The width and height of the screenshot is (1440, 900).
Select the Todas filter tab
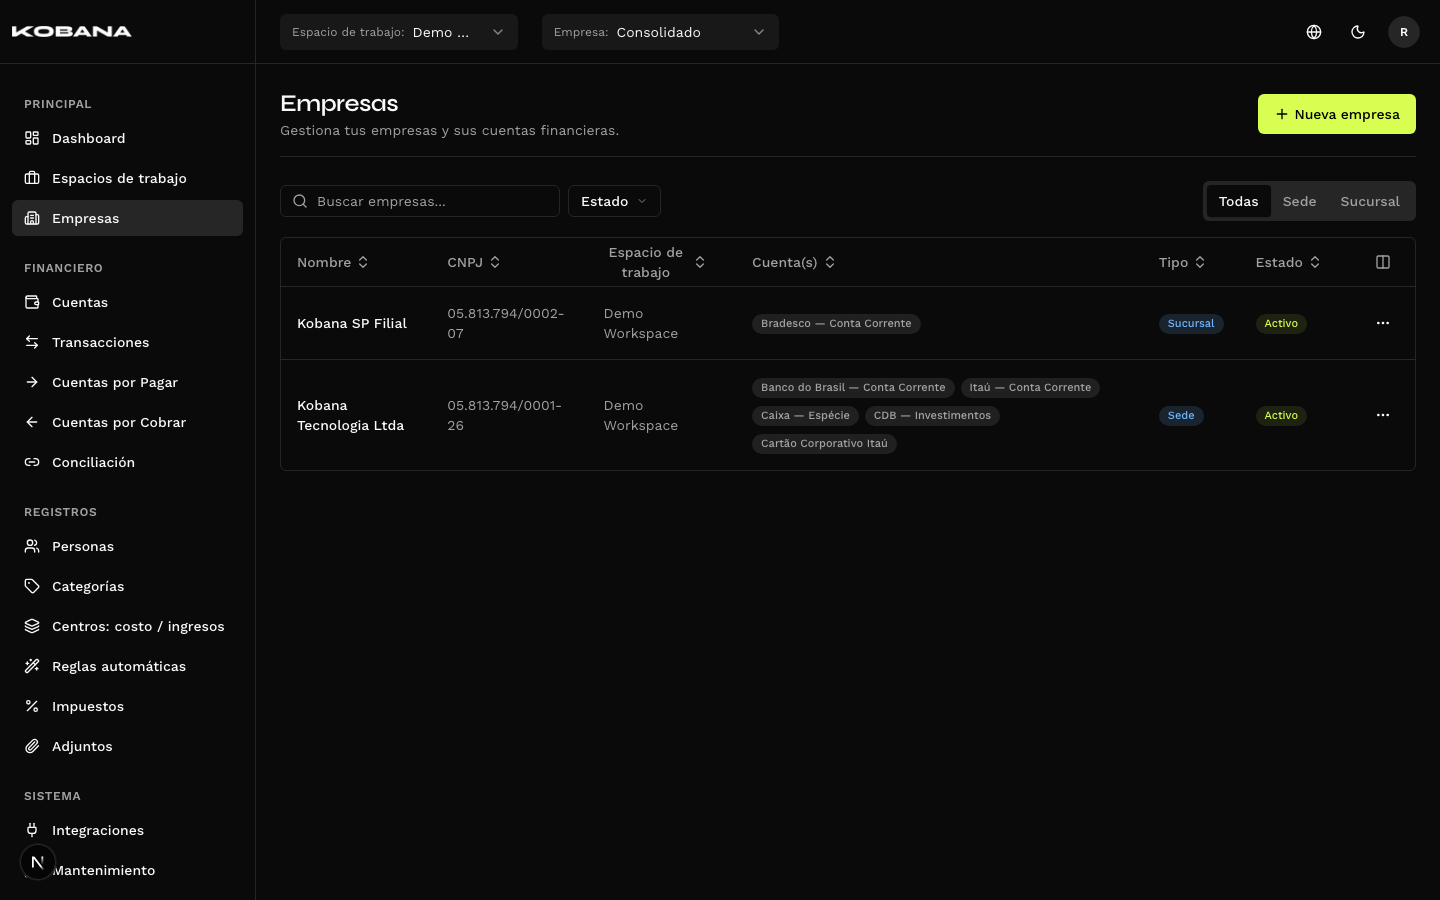(x=1238, y=201)
